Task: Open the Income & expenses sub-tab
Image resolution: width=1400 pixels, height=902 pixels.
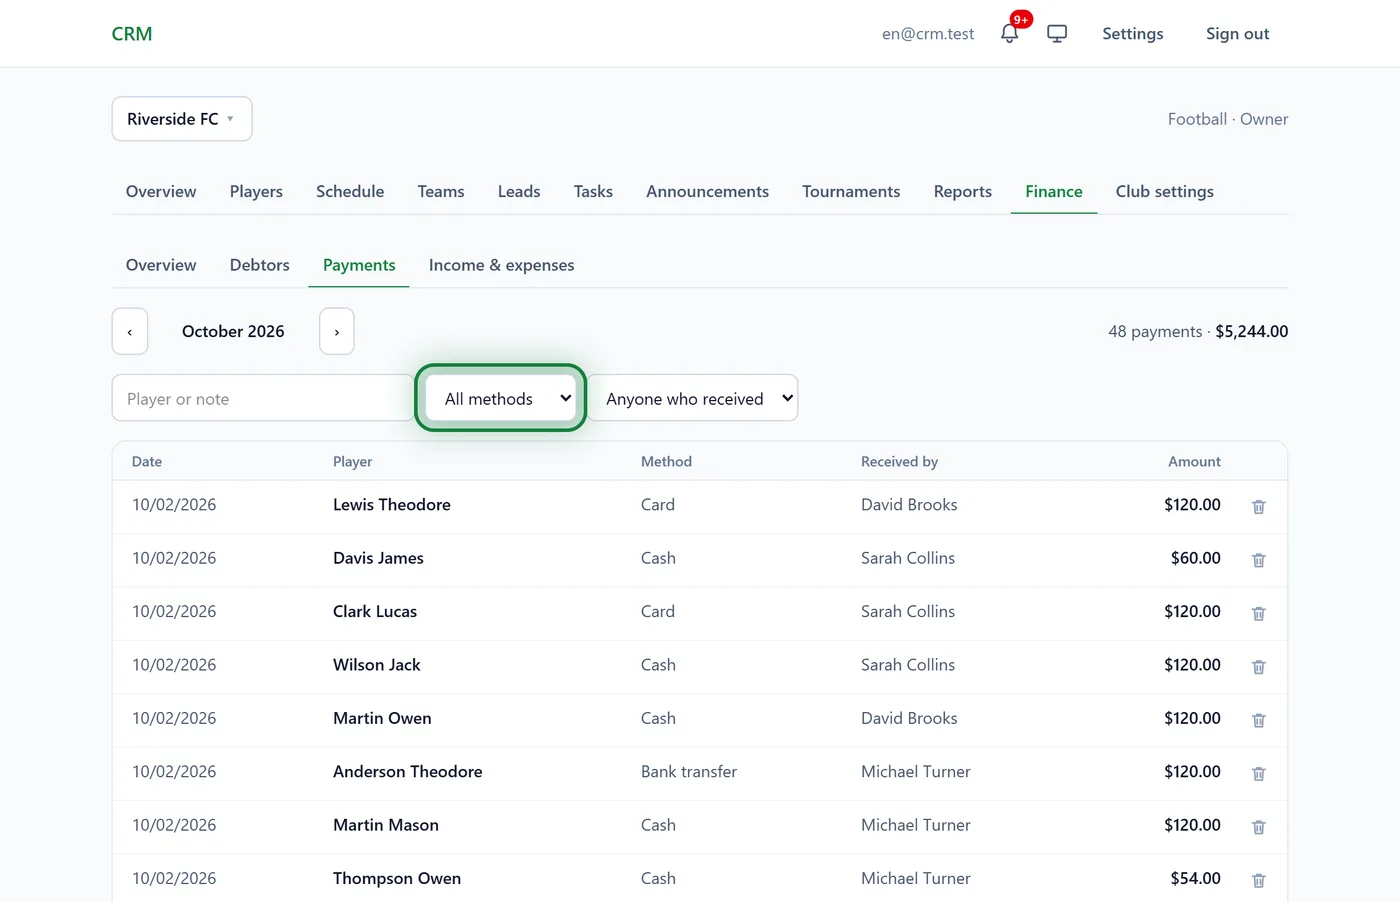Action: pyautogui.click(x=502, y=265)
